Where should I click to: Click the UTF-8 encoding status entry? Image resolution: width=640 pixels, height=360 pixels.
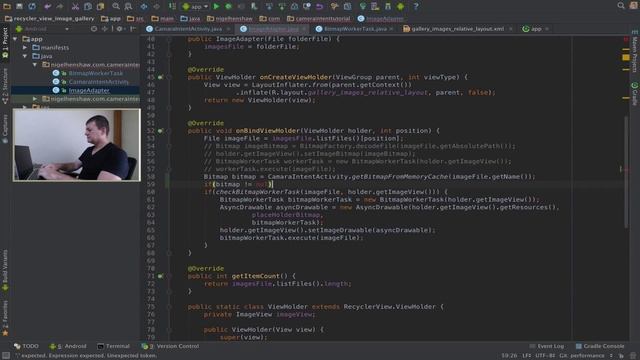click(x=545, y=356)
